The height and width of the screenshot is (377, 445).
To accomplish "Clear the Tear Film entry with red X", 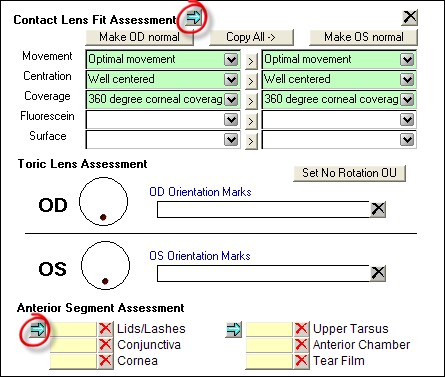I will (x=301, y=361).
